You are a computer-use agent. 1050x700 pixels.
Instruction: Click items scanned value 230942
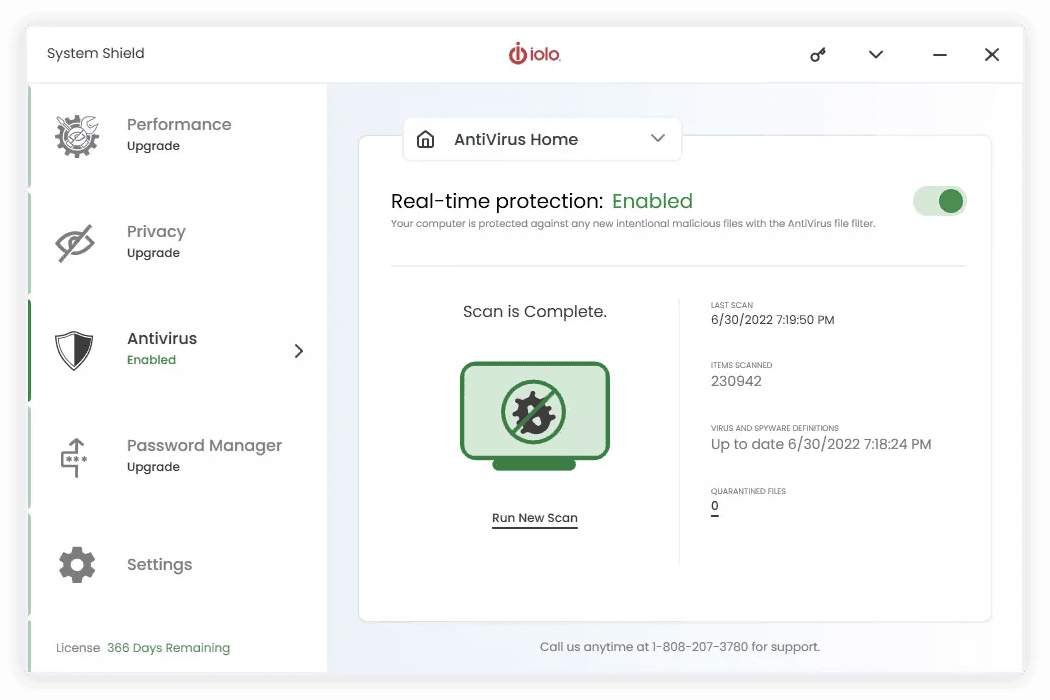click(x=736, y=381)
